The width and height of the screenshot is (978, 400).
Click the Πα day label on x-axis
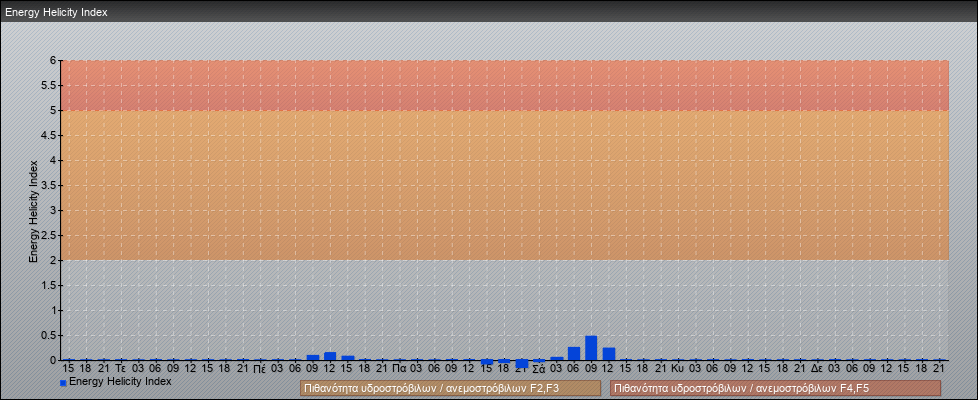point(399,369)
